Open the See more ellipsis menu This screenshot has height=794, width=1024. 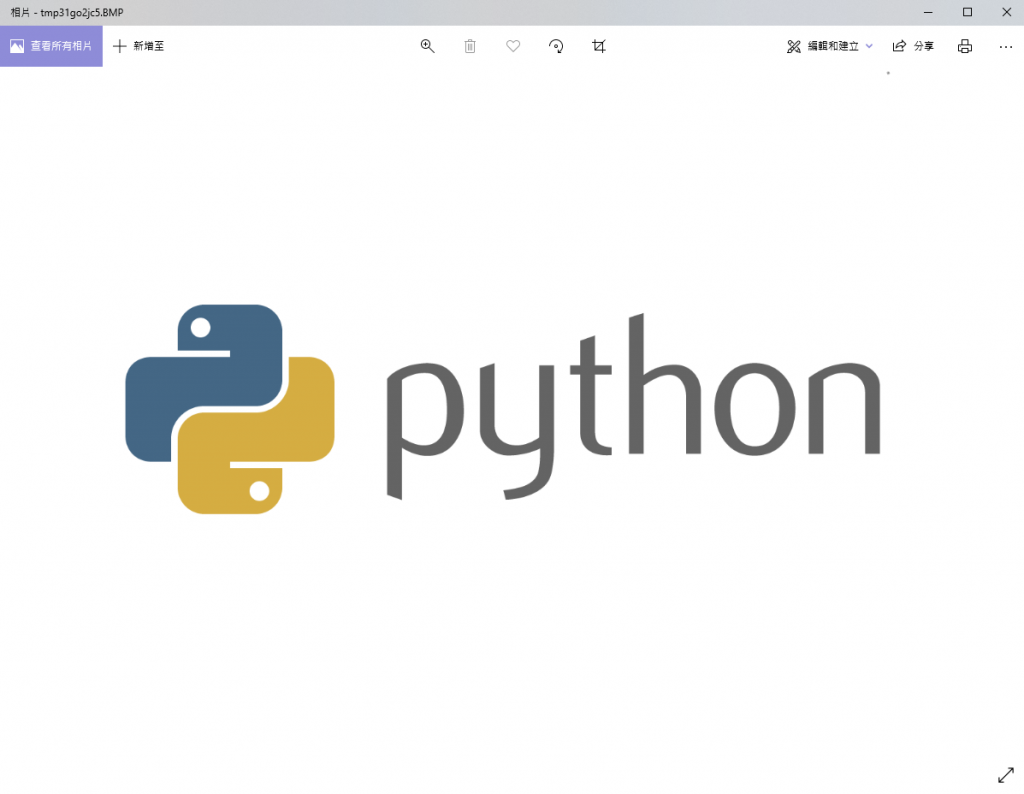[1006, 46]
